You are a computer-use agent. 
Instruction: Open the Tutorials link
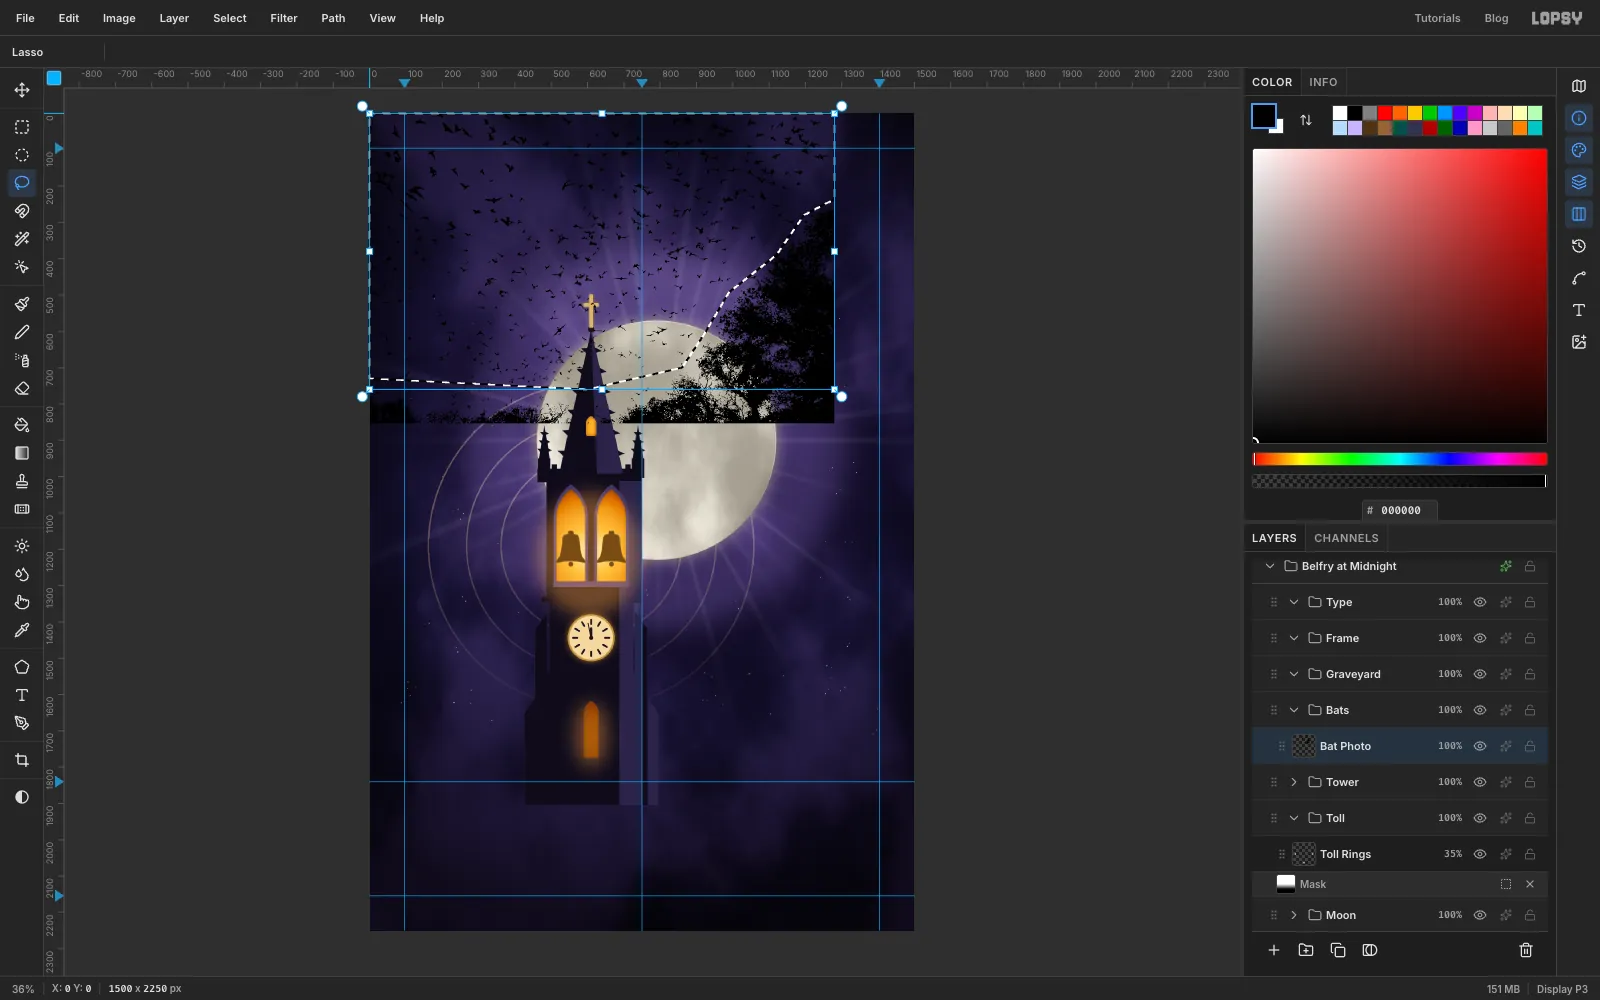[x=1437, y=18]
